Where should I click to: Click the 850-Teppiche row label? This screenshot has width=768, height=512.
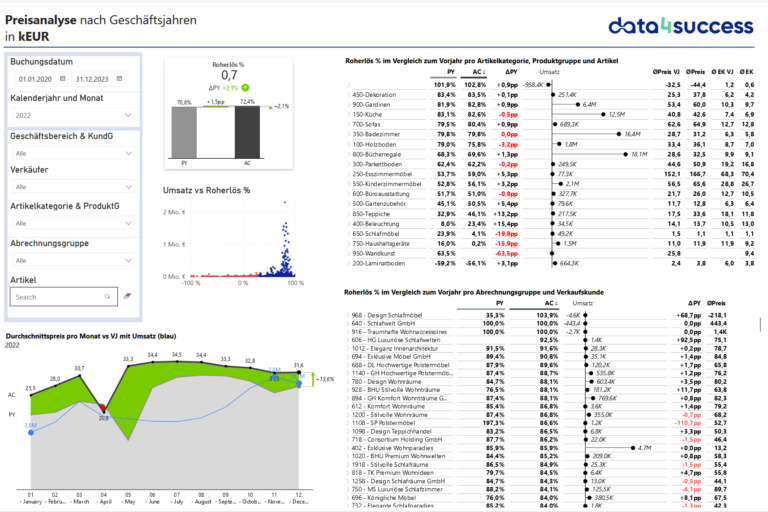pos(371,214)
